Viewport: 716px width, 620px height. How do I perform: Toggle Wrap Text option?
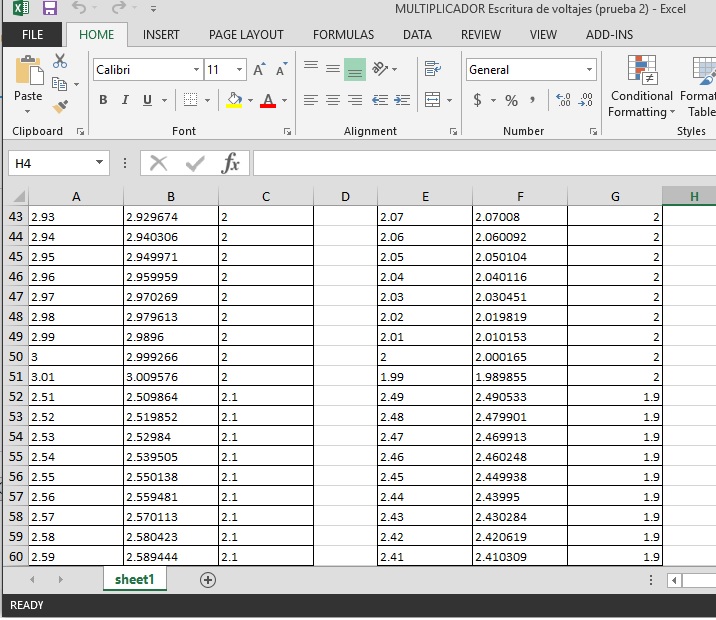(x=432, y=69)
